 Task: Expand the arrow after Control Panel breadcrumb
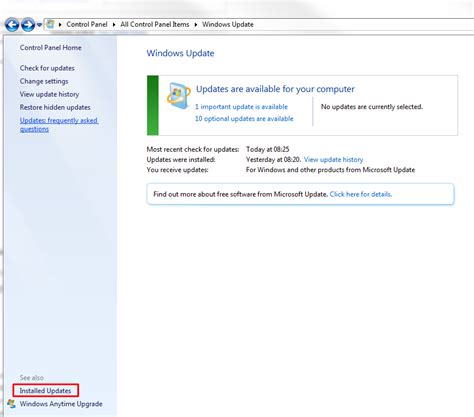pos(114,25)
